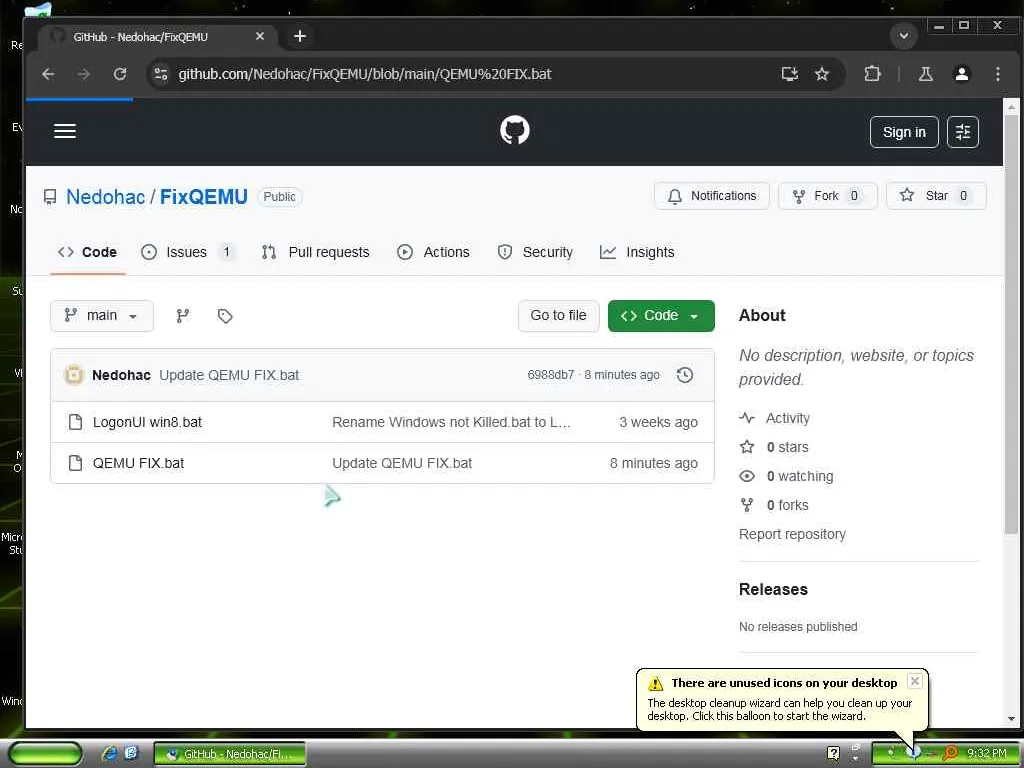Switch to the Insights tab
This screenshot has height=768, width=1024.
click(637, 252)
